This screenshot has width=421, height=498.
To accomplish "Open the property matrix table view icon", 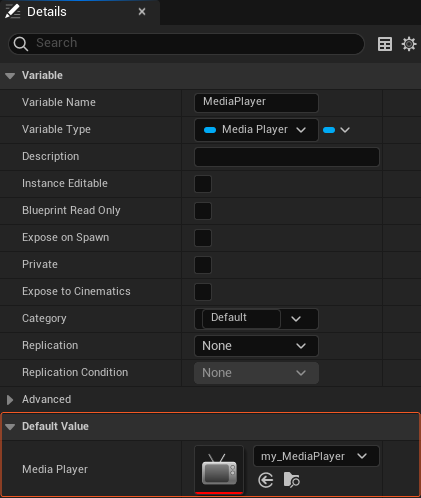I will tap(385, 44).
